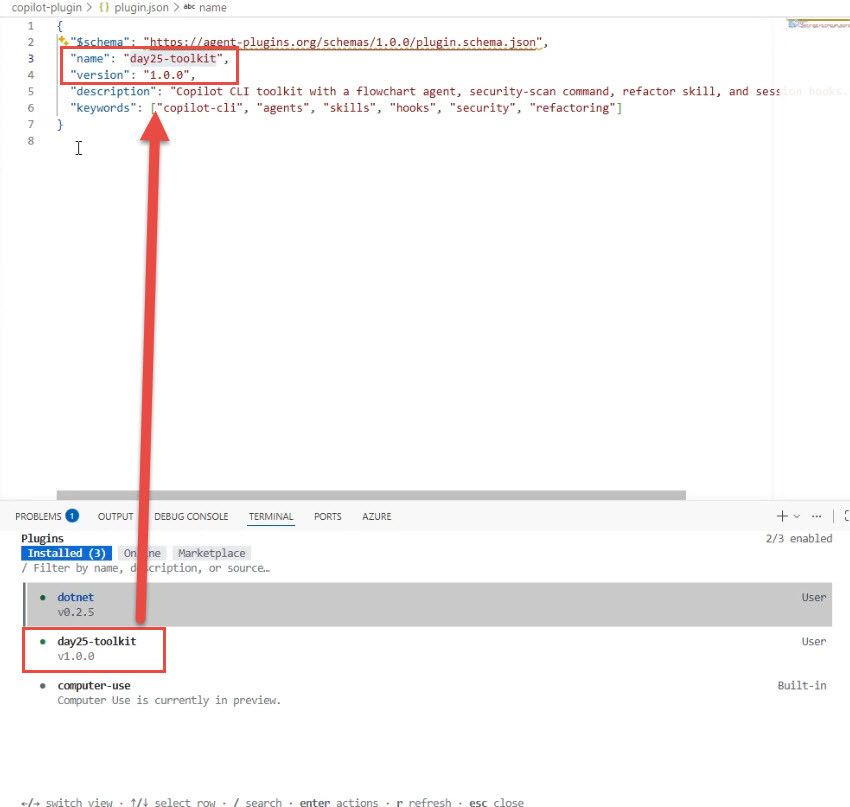Click the "Computer Use is currently in preview." description

169,700
